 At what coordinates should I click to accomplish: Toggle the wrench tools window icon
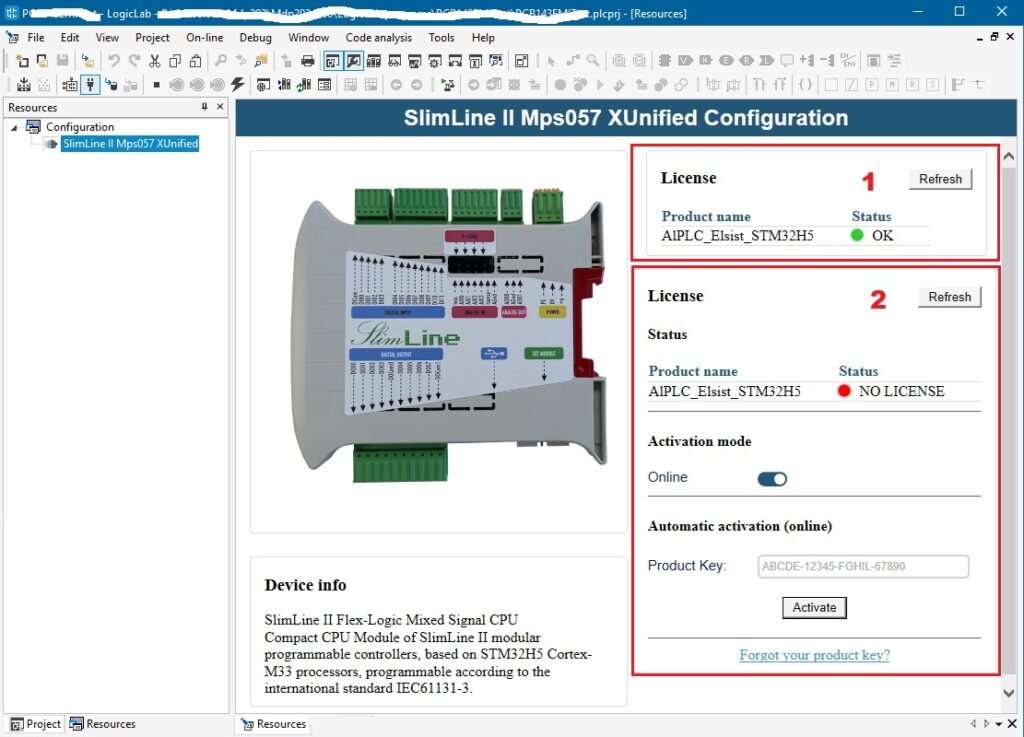[x=353, y=61]
